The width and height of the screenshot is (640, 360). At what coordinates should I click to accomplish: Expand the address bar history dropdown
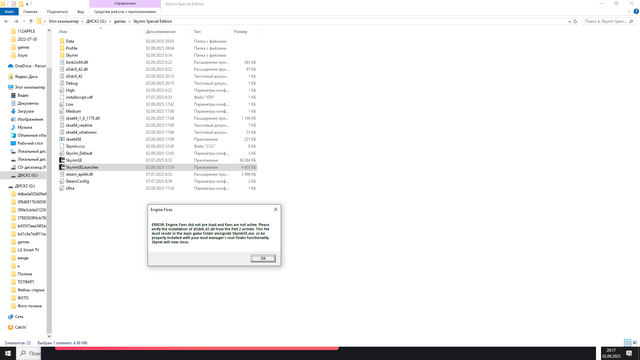click(569, 21)
